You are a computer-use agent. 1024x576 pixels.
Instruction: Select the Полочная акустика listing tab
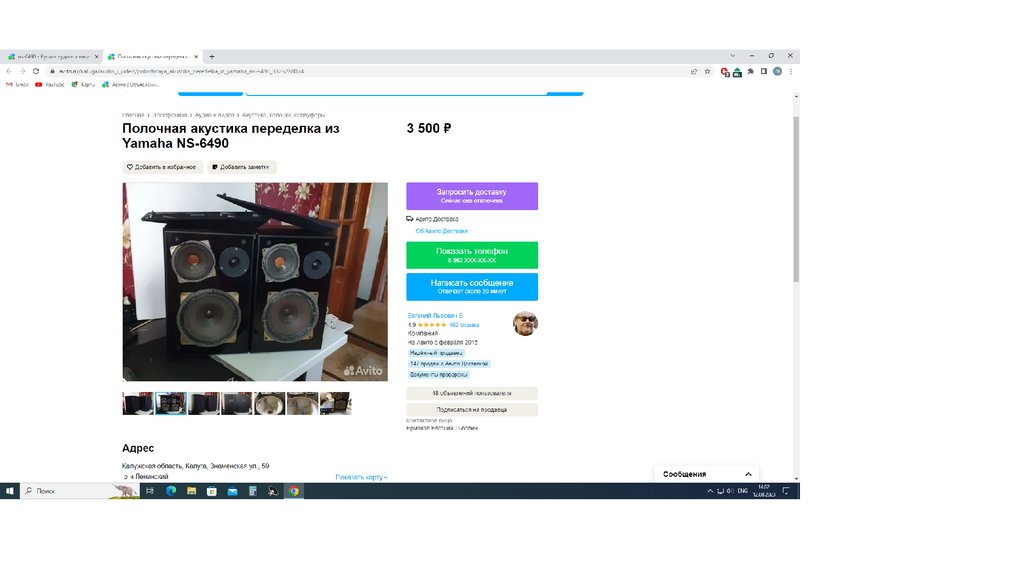click(x=152, y=57)
